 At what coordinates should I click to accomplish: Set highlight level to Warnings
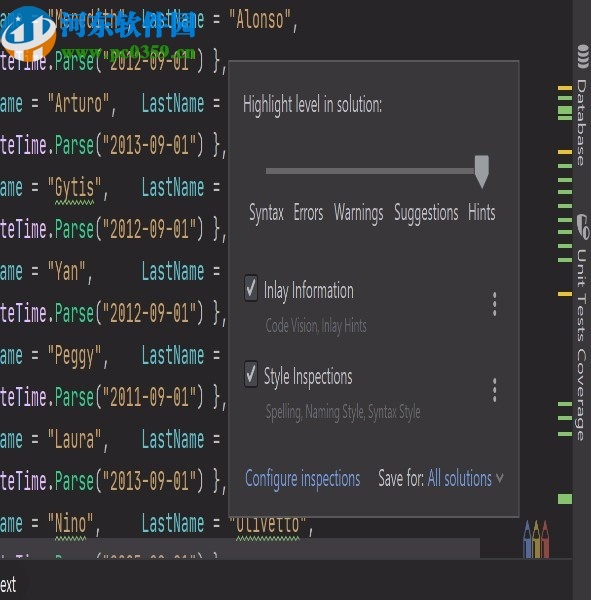click(x=358, y=213)
